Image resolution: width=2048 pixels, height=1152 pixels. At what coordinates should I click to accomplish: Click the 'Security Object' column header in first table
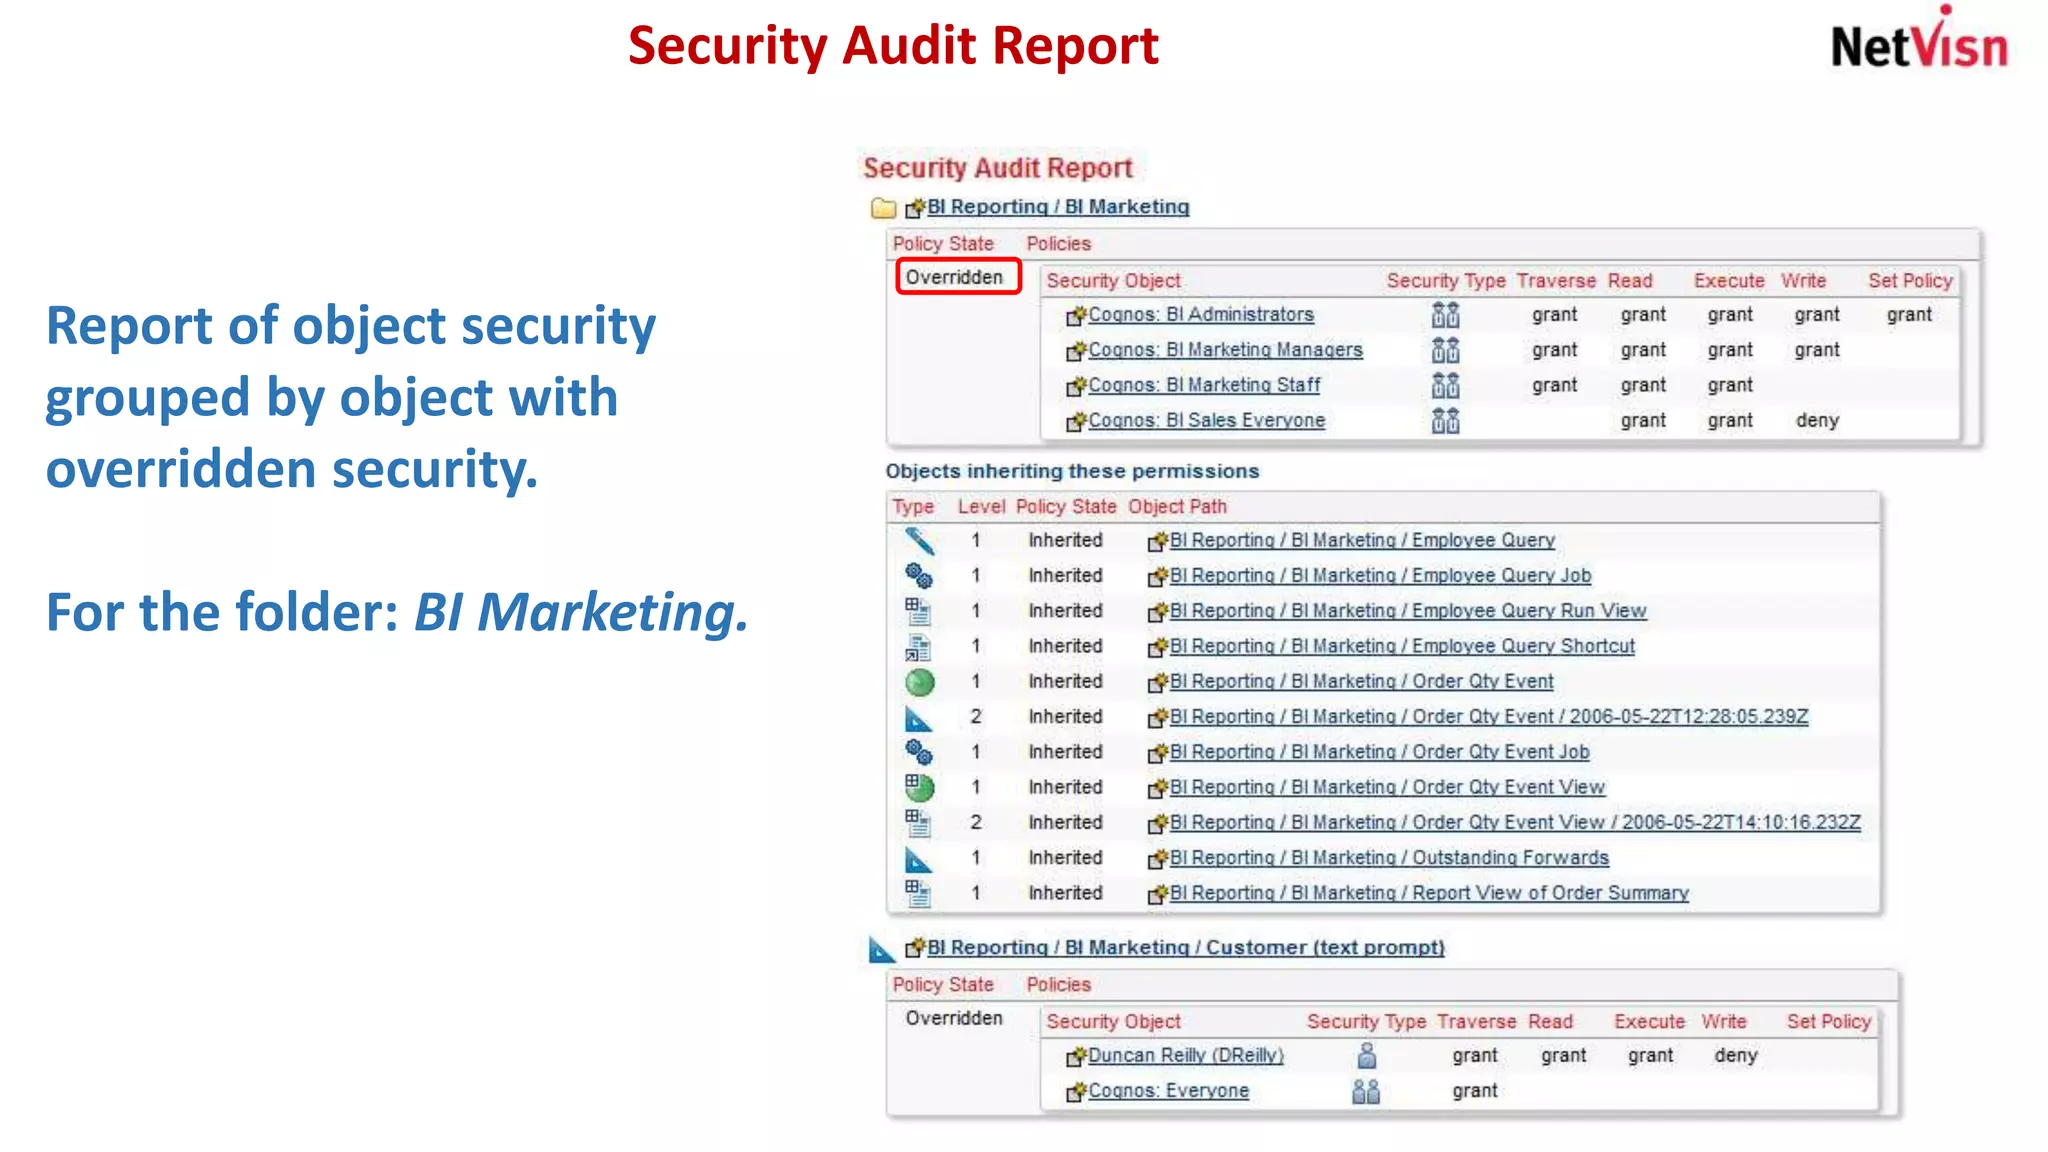(x=1113, y=281)
